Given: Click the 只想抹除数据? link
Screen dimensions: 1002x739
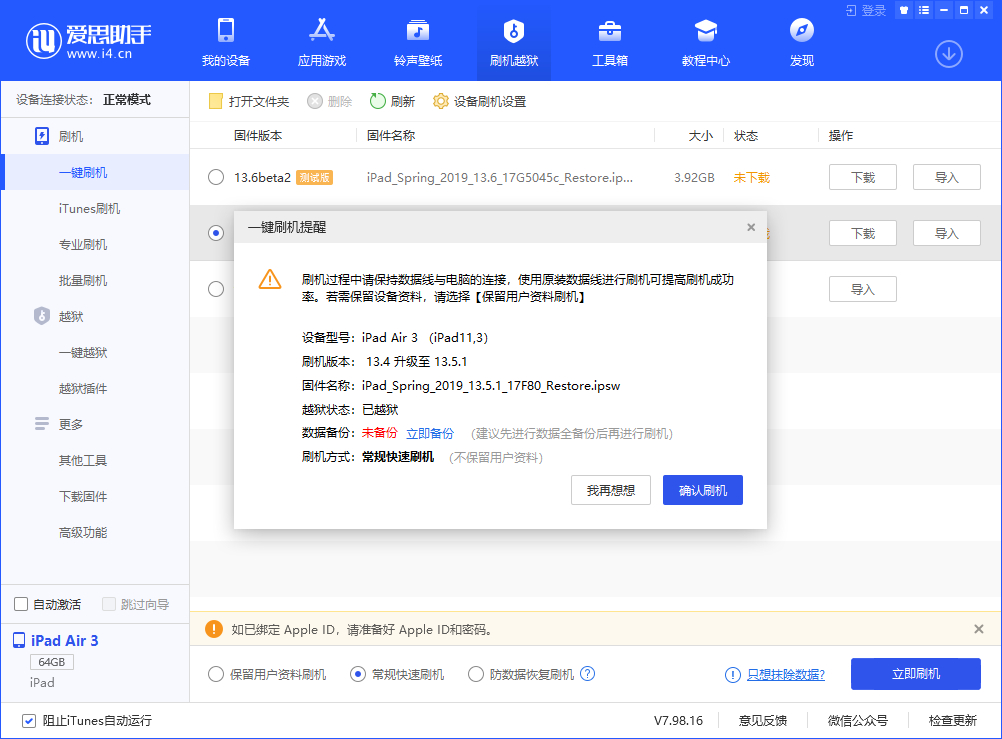Looking at the screenshot, I should pos(782,674).
